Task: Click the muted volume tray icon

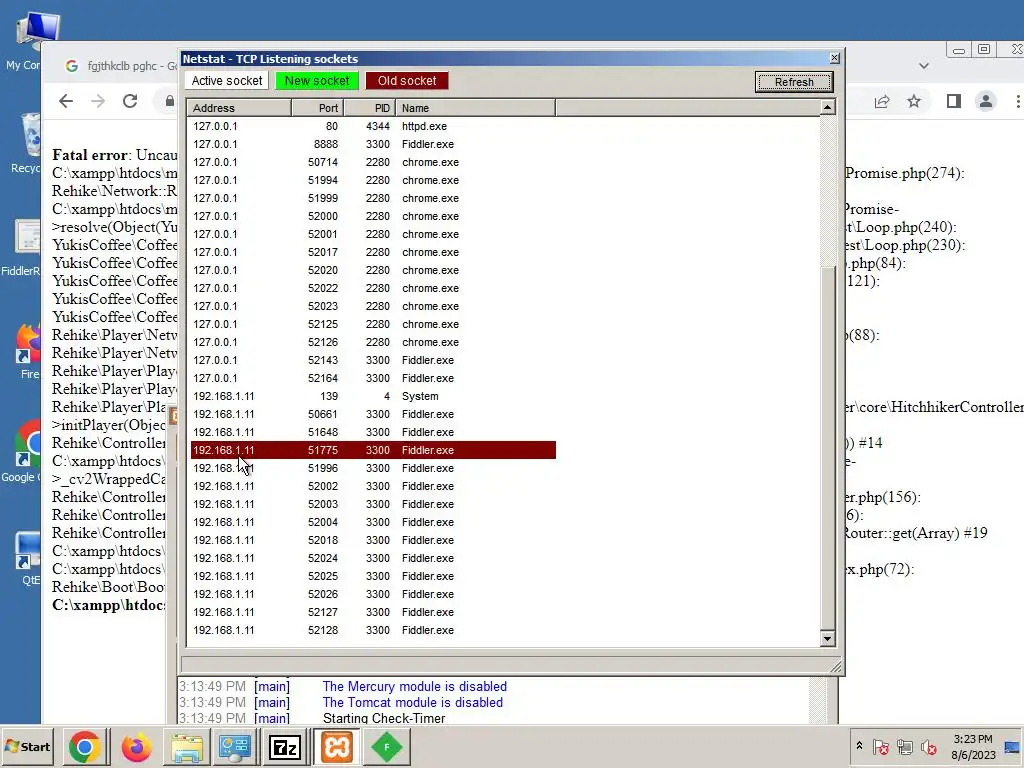Action: [x=929, y=747]
